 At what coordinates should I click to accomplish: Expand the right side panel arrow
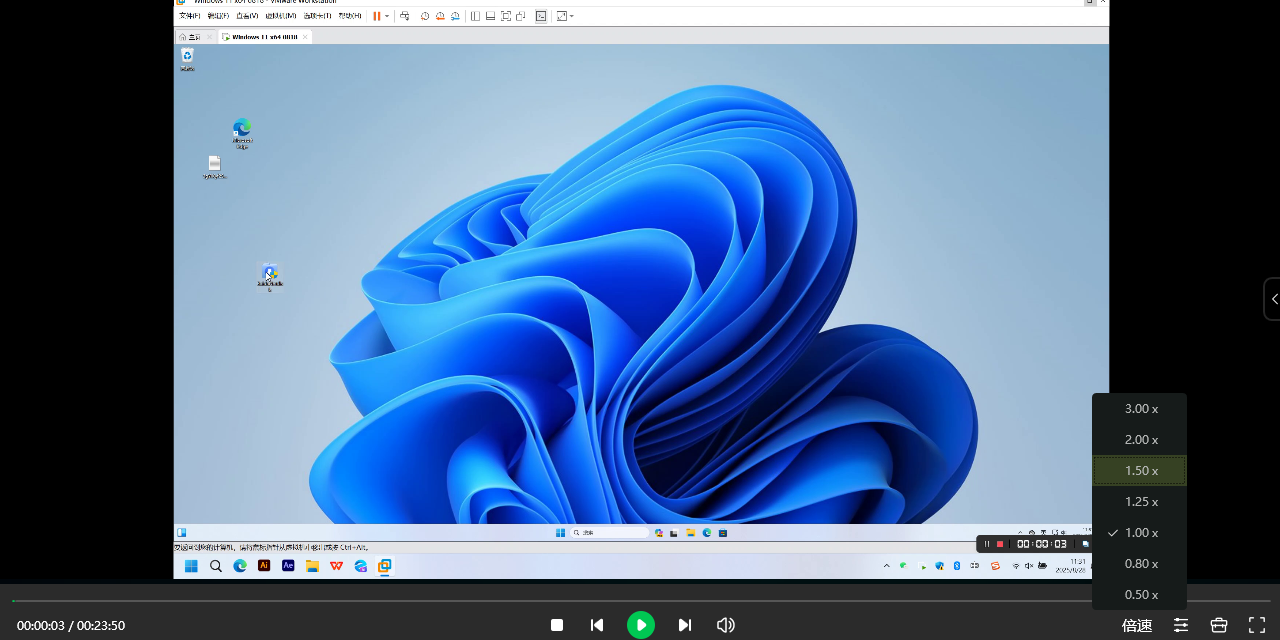pos(1273,299)
